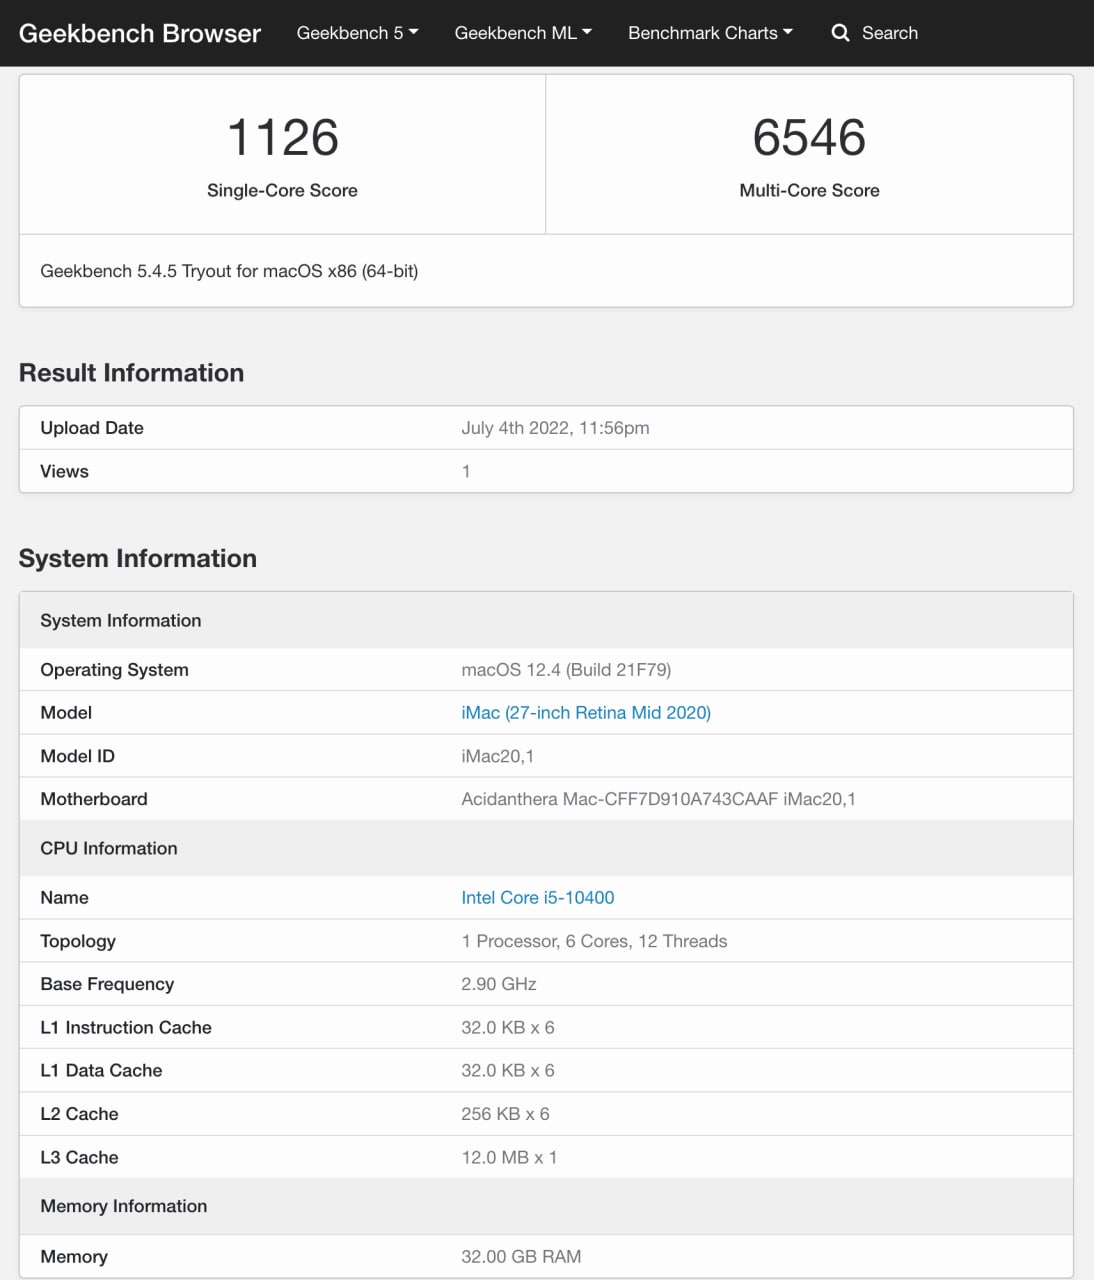1094x1280 pixels.
Task: Click the 12.0 MB x 1 value
Action: 509,1157
